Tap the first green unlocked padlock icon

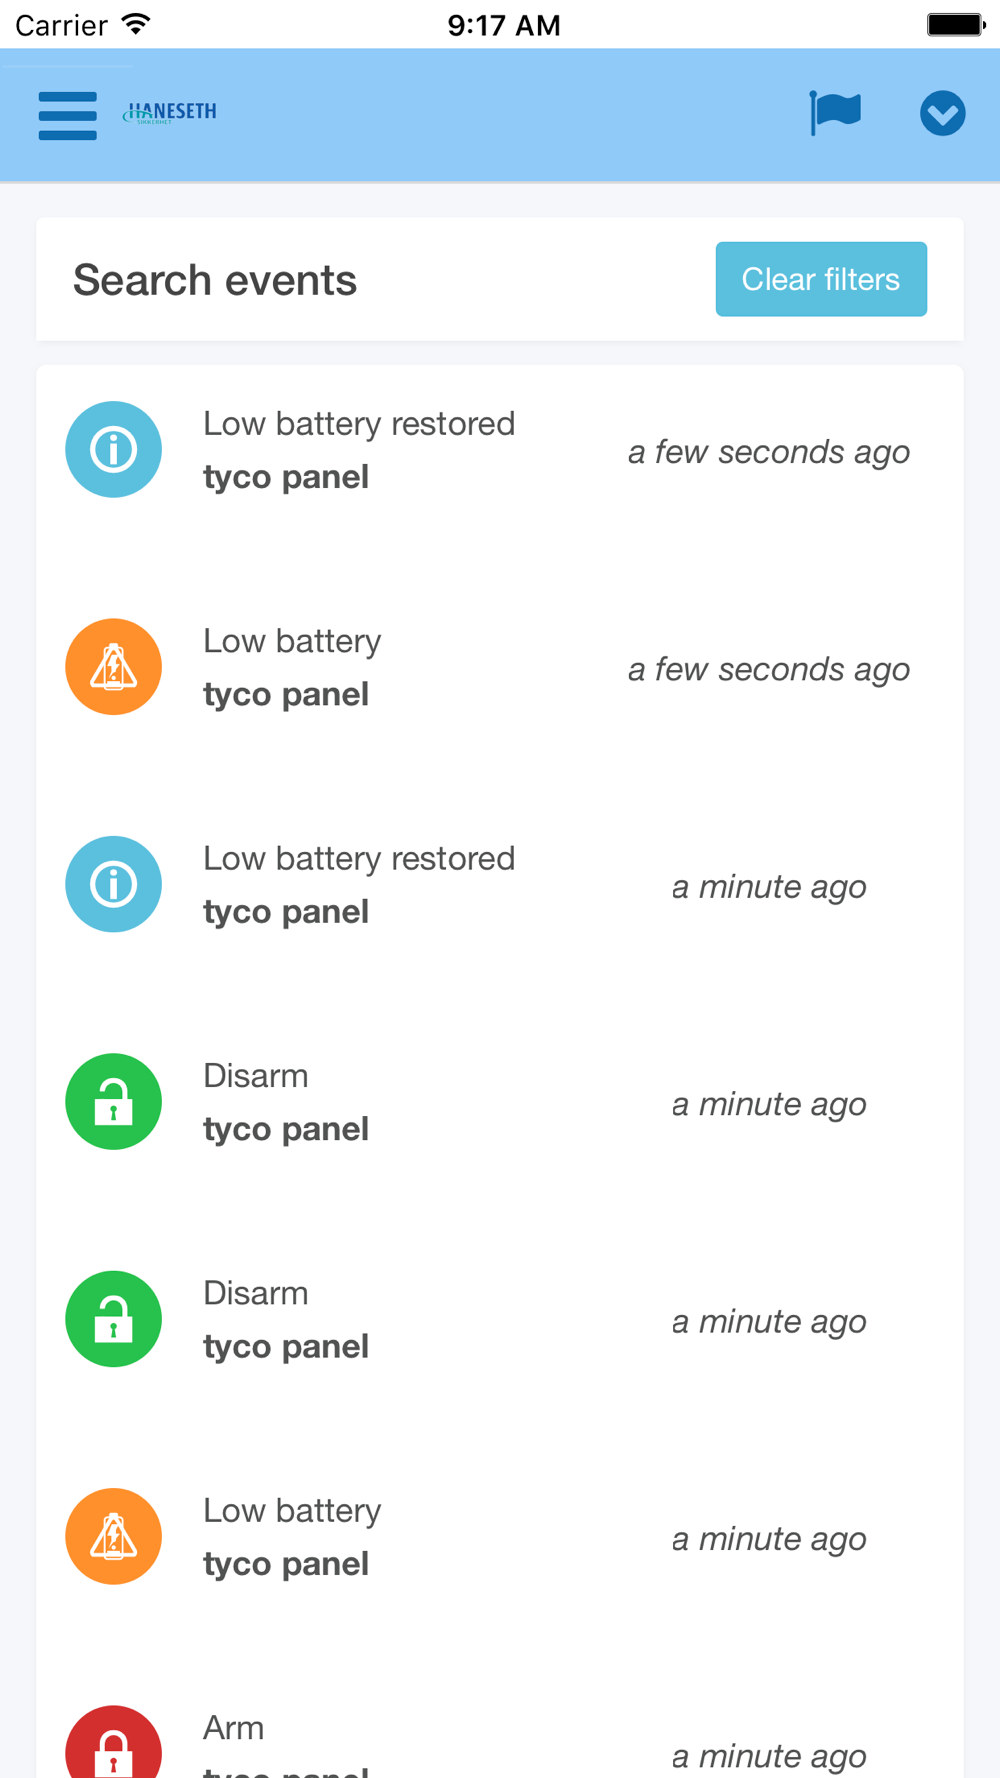coord(113,1102)
